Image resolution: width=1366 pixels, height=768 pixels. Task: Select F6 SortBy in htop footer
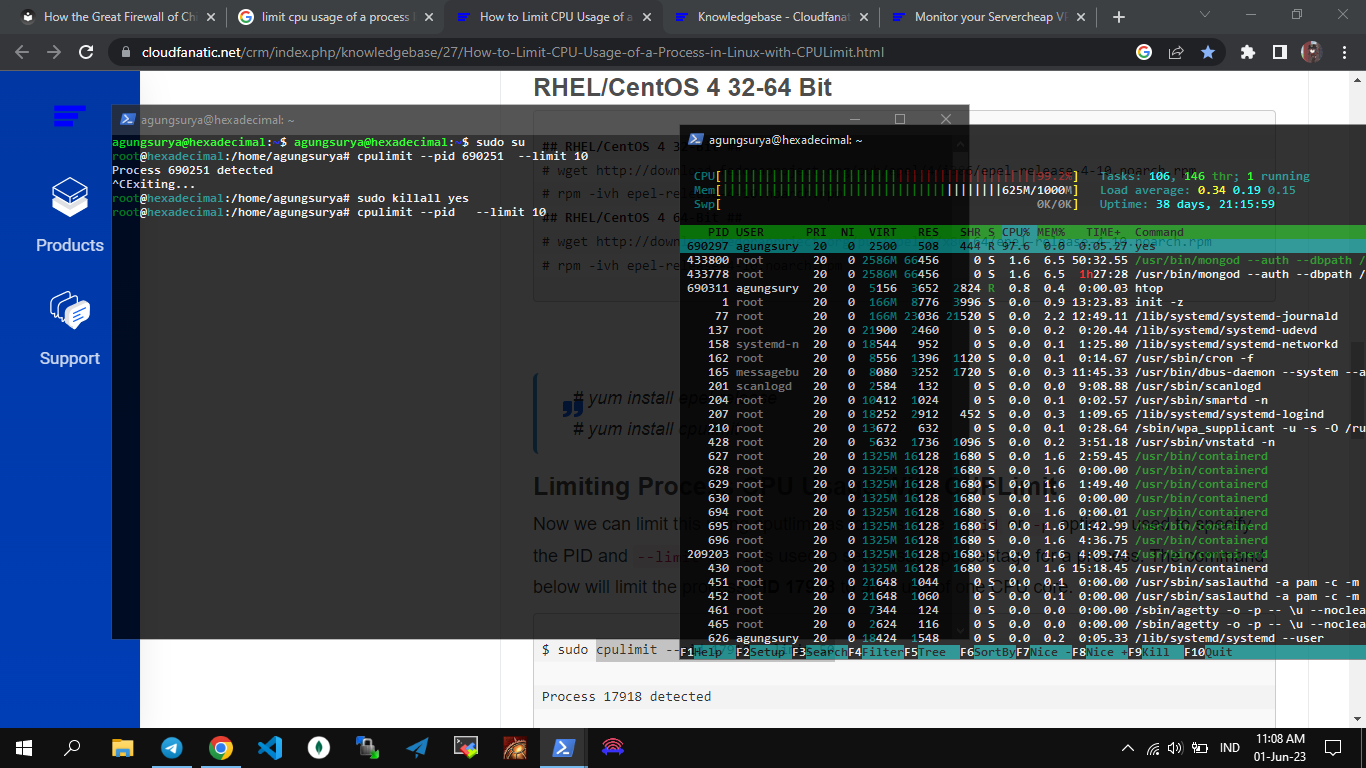point(987,652)
